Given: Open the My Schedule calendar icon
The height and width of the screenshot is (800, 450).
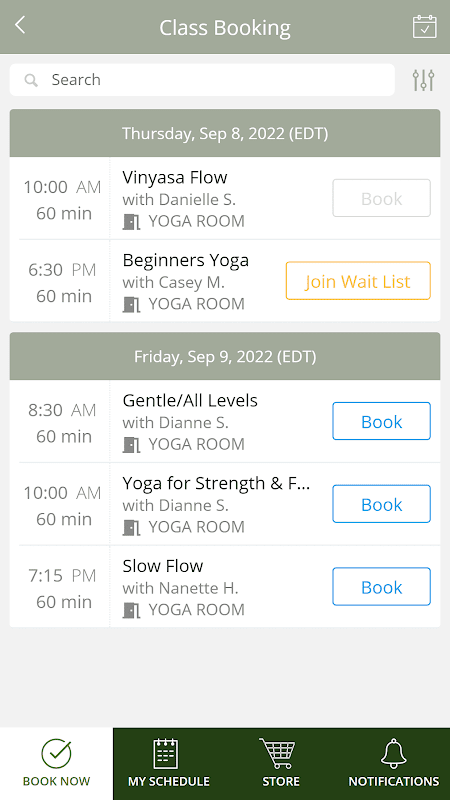Looking at the screenshot, I should (166, 753).
